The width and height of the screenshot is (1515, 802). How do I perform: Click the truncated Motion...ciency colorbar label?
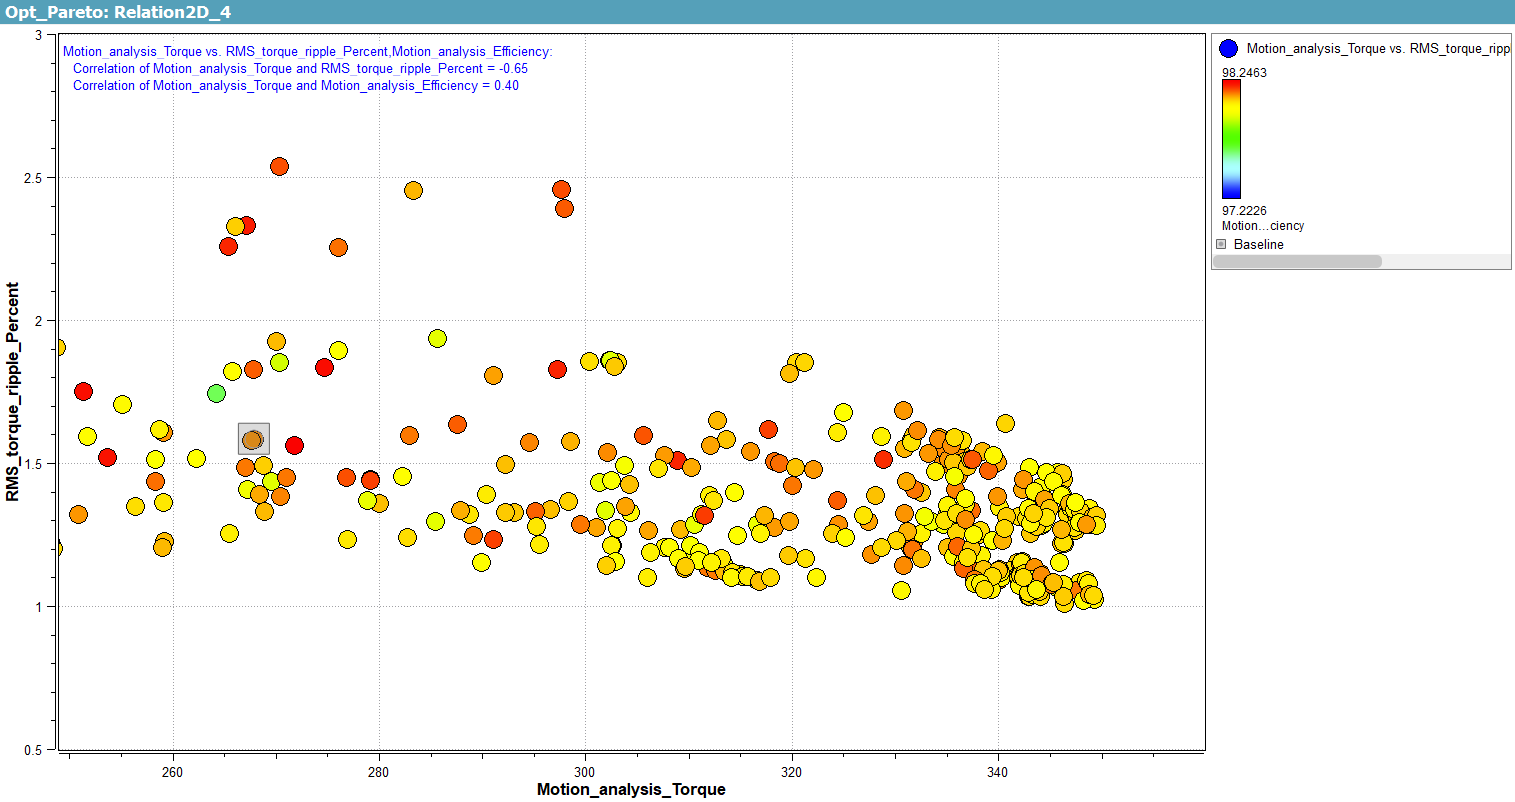[1262, 226]
